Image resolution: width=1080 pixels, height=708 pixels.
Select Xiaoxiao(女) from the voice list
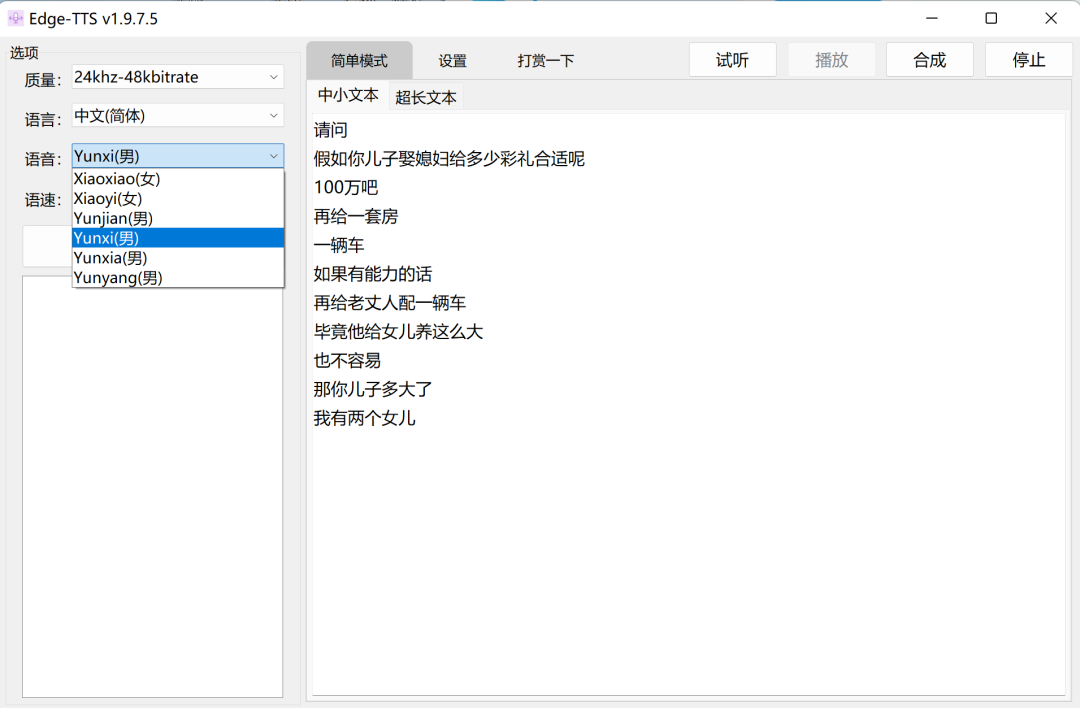pyautogui.click(x=178, y=179)
